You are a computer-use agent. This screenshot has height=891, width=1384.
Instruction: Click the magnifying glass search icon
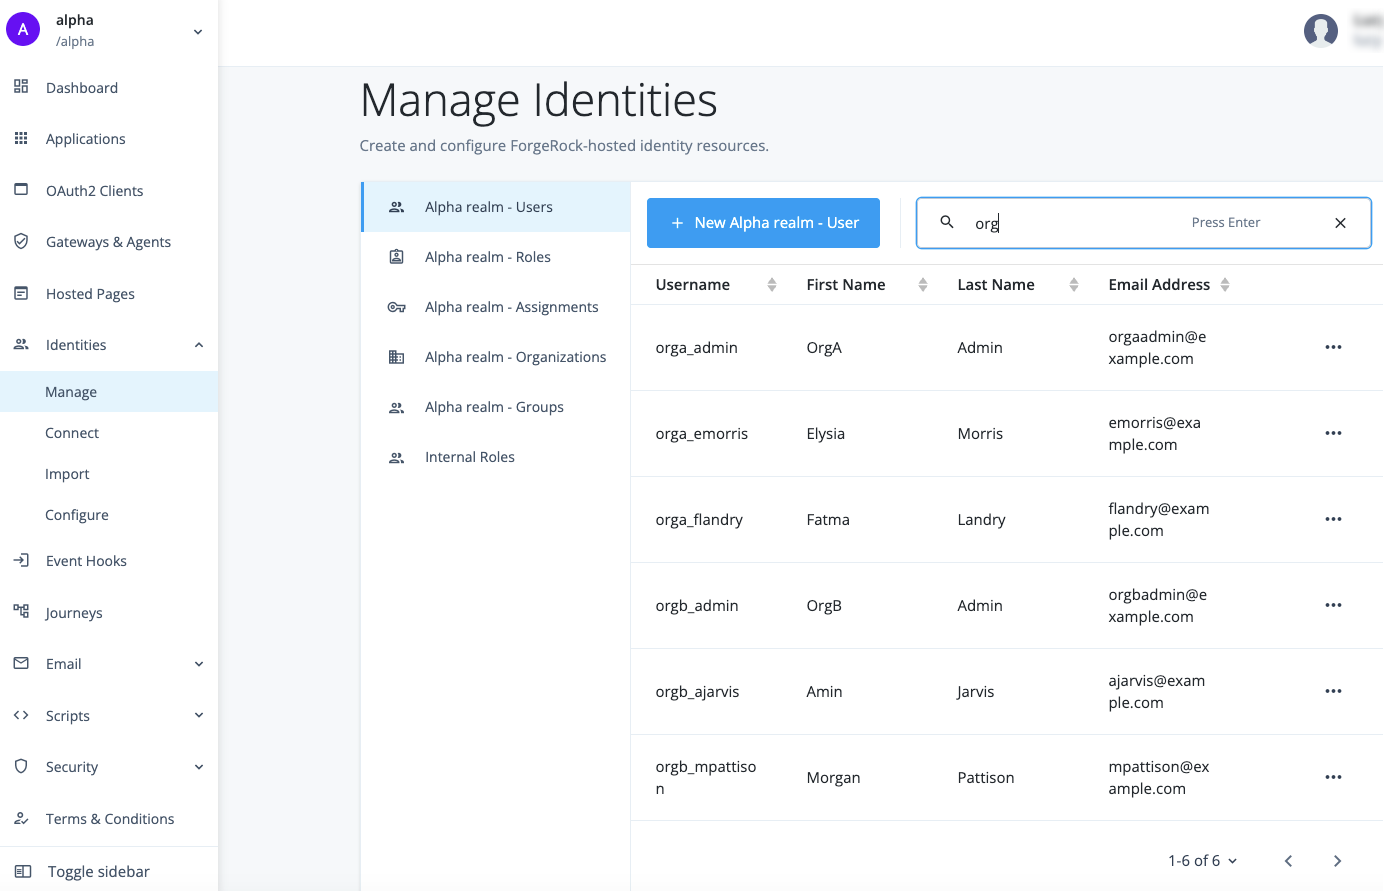946,222
